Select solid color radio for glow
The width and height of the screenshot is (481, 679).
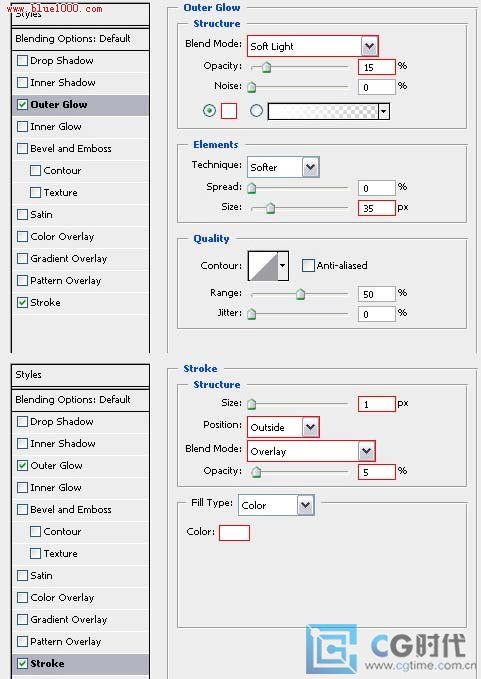tap(210, 111)
